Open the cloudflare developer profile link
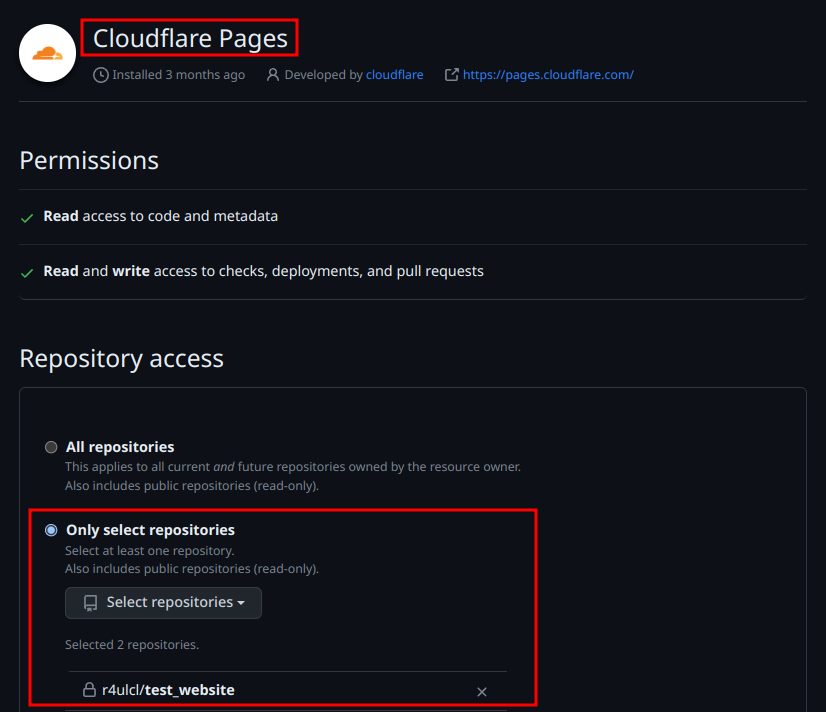Image resolution: width=826 pixels, height=712 pixels. coord(394,74)
